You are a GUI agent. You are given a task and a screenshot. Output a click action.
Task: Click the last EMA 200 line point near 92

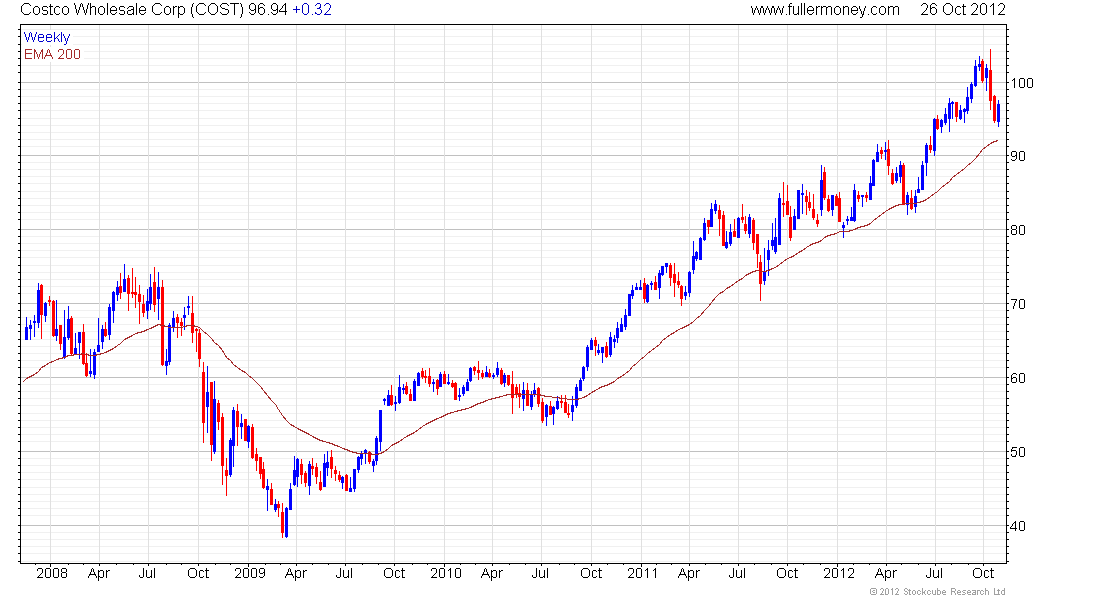(996, 141)
